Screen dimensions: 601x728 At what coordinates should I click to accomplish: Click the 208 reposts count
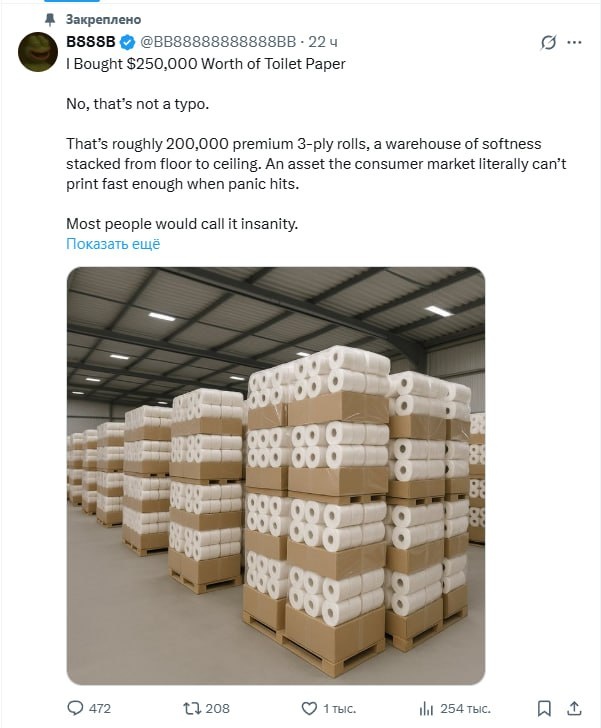(217, 708)
